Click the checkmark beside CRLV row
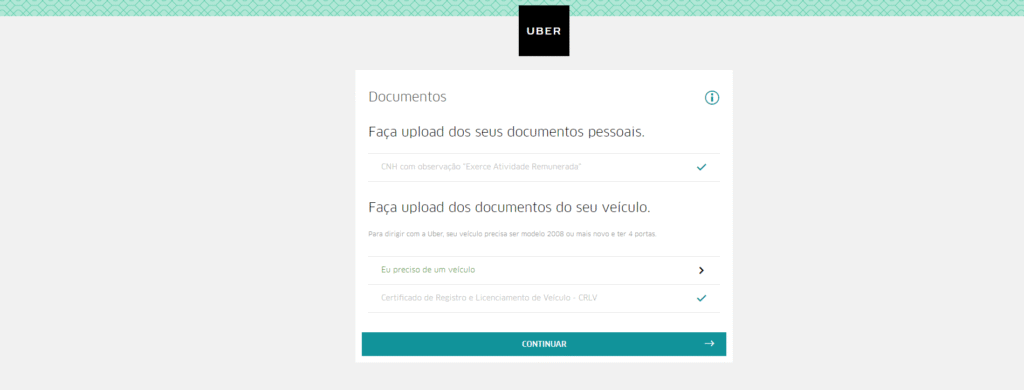Viewport: 1024px width, 390px height. 701,298
